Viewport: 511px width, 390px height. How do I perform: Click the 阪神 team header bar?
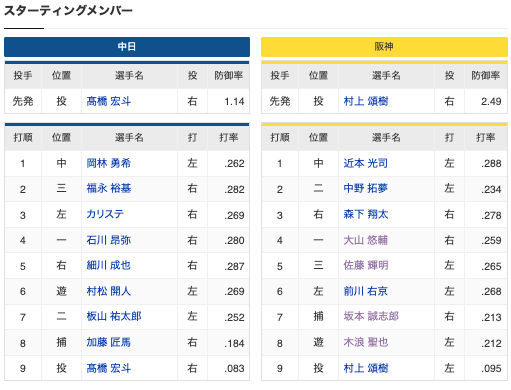[384, 47]
